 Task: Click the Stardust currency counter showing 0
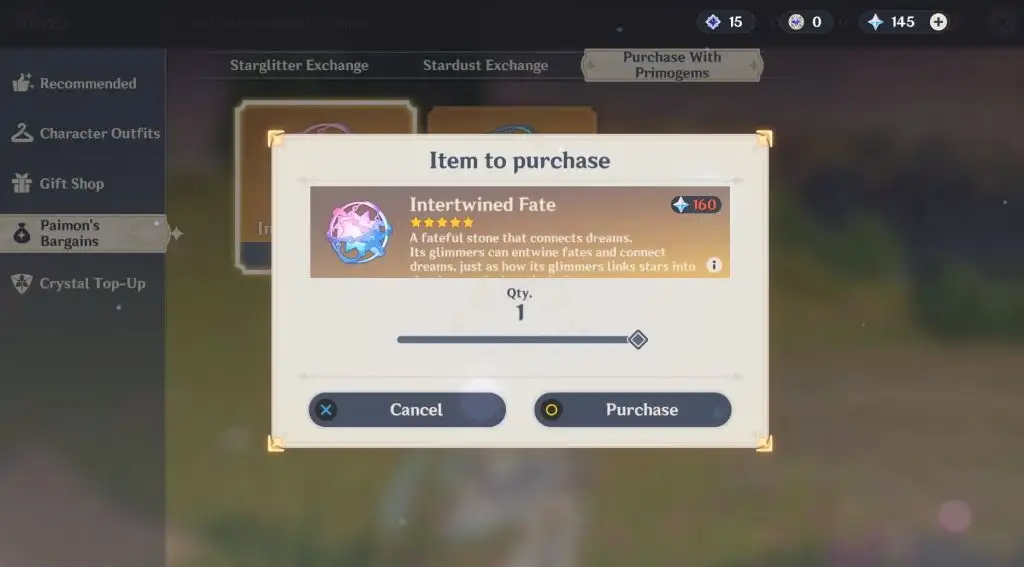coord(806,22)
